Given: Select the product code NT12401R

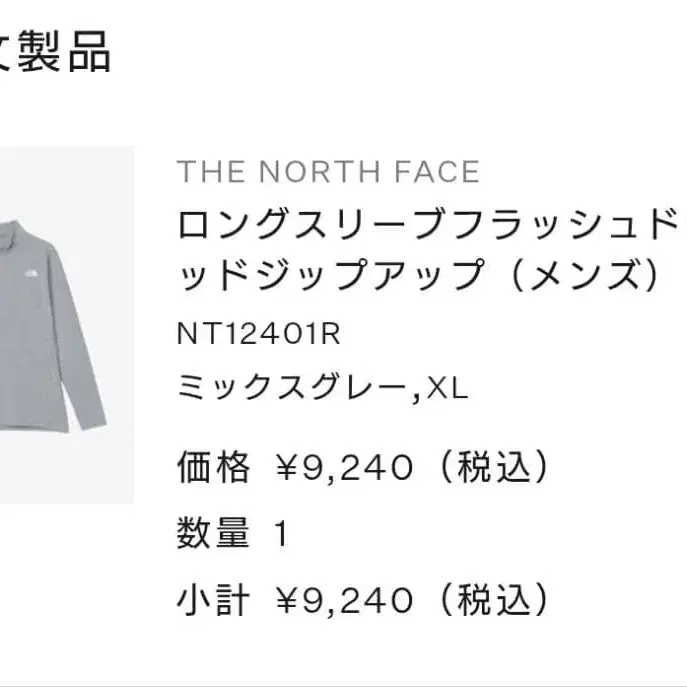Looking at the screenshot, I should pos(259,334).
